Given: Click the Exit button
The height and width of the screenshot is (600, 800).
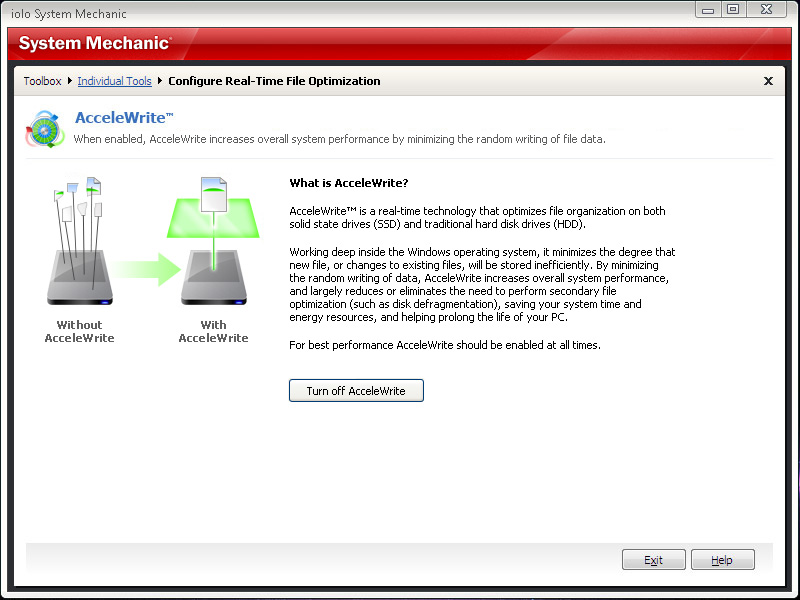Looking at the screenshot, I should [x=654, y=560].
